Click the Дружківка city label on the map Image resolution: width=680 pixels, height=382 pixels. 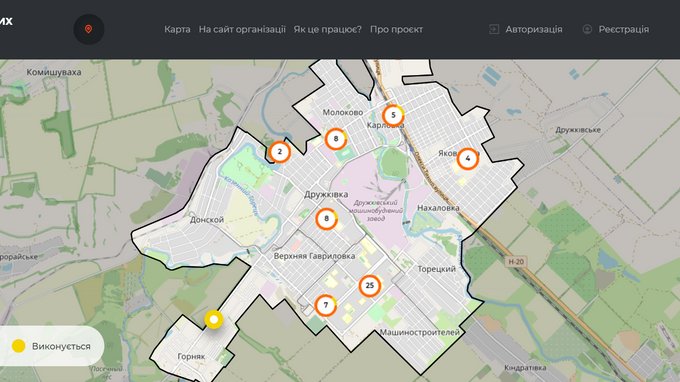[326, 194]
